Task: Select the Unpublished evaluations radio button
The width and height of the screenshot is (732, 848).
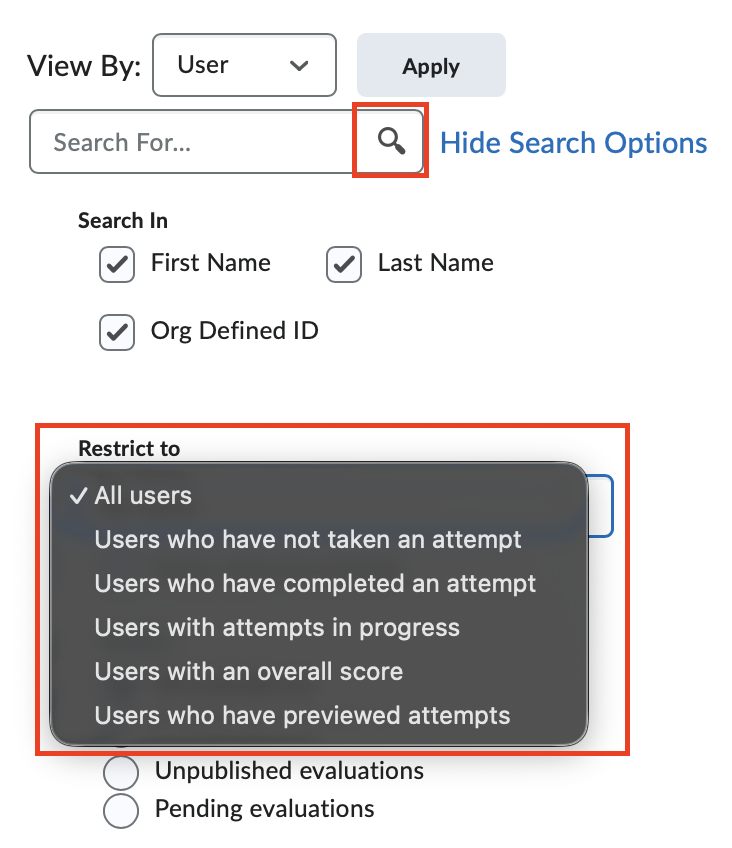Action: (120, 772)
